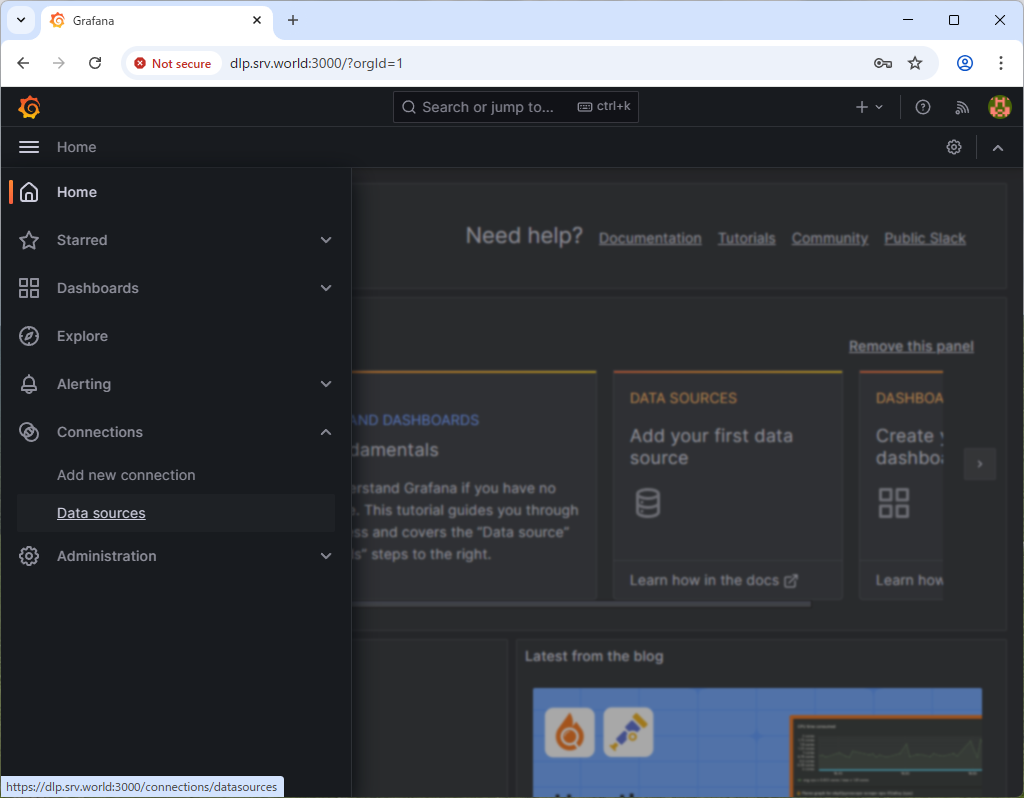This screenshot has height=798, width=1024.
Task: Open the Public Slack link
Action: [x=925, y=239]
